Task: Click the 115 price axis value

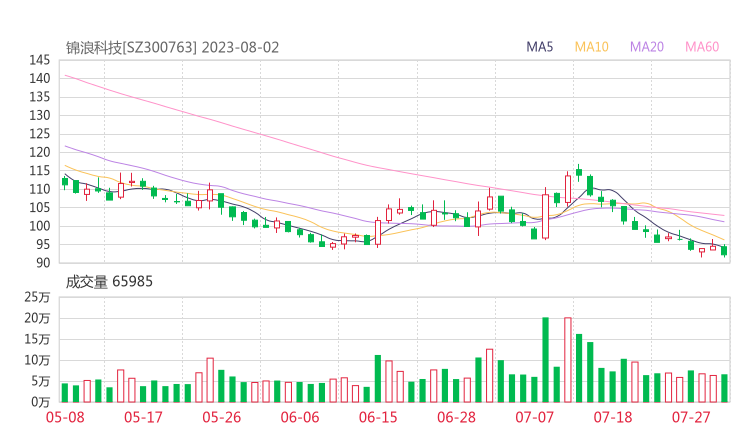Action: [x=40, y=170]
